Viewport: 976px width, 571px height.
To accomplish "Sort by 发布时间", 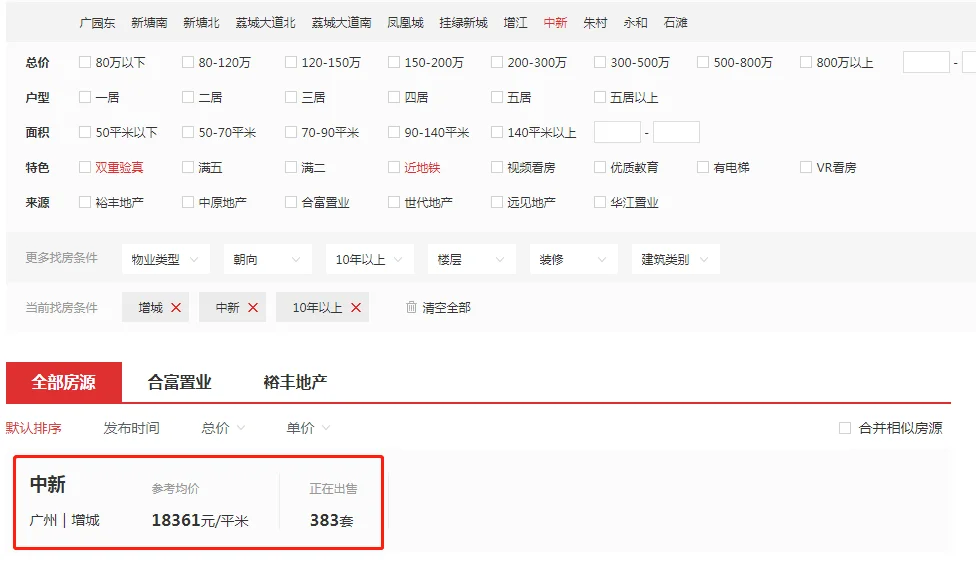I will [131, 428].
